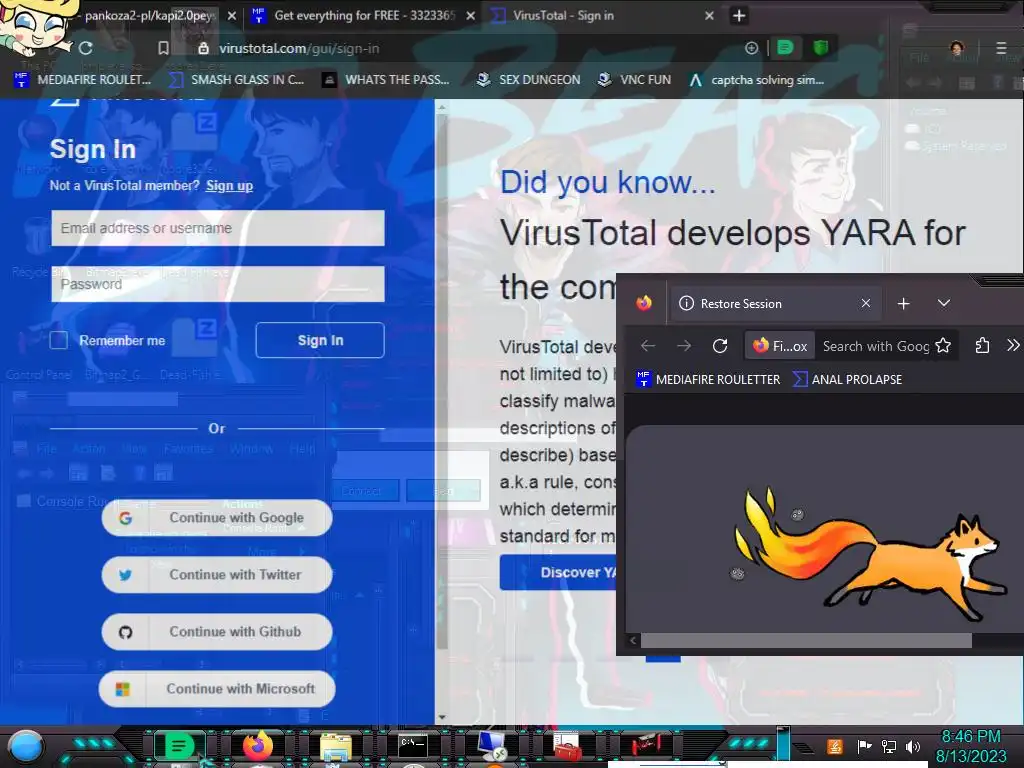Screen dimensions: 1024x768
Task: Open WHATS THE PASS... bookmark
Action: [386, 80]
